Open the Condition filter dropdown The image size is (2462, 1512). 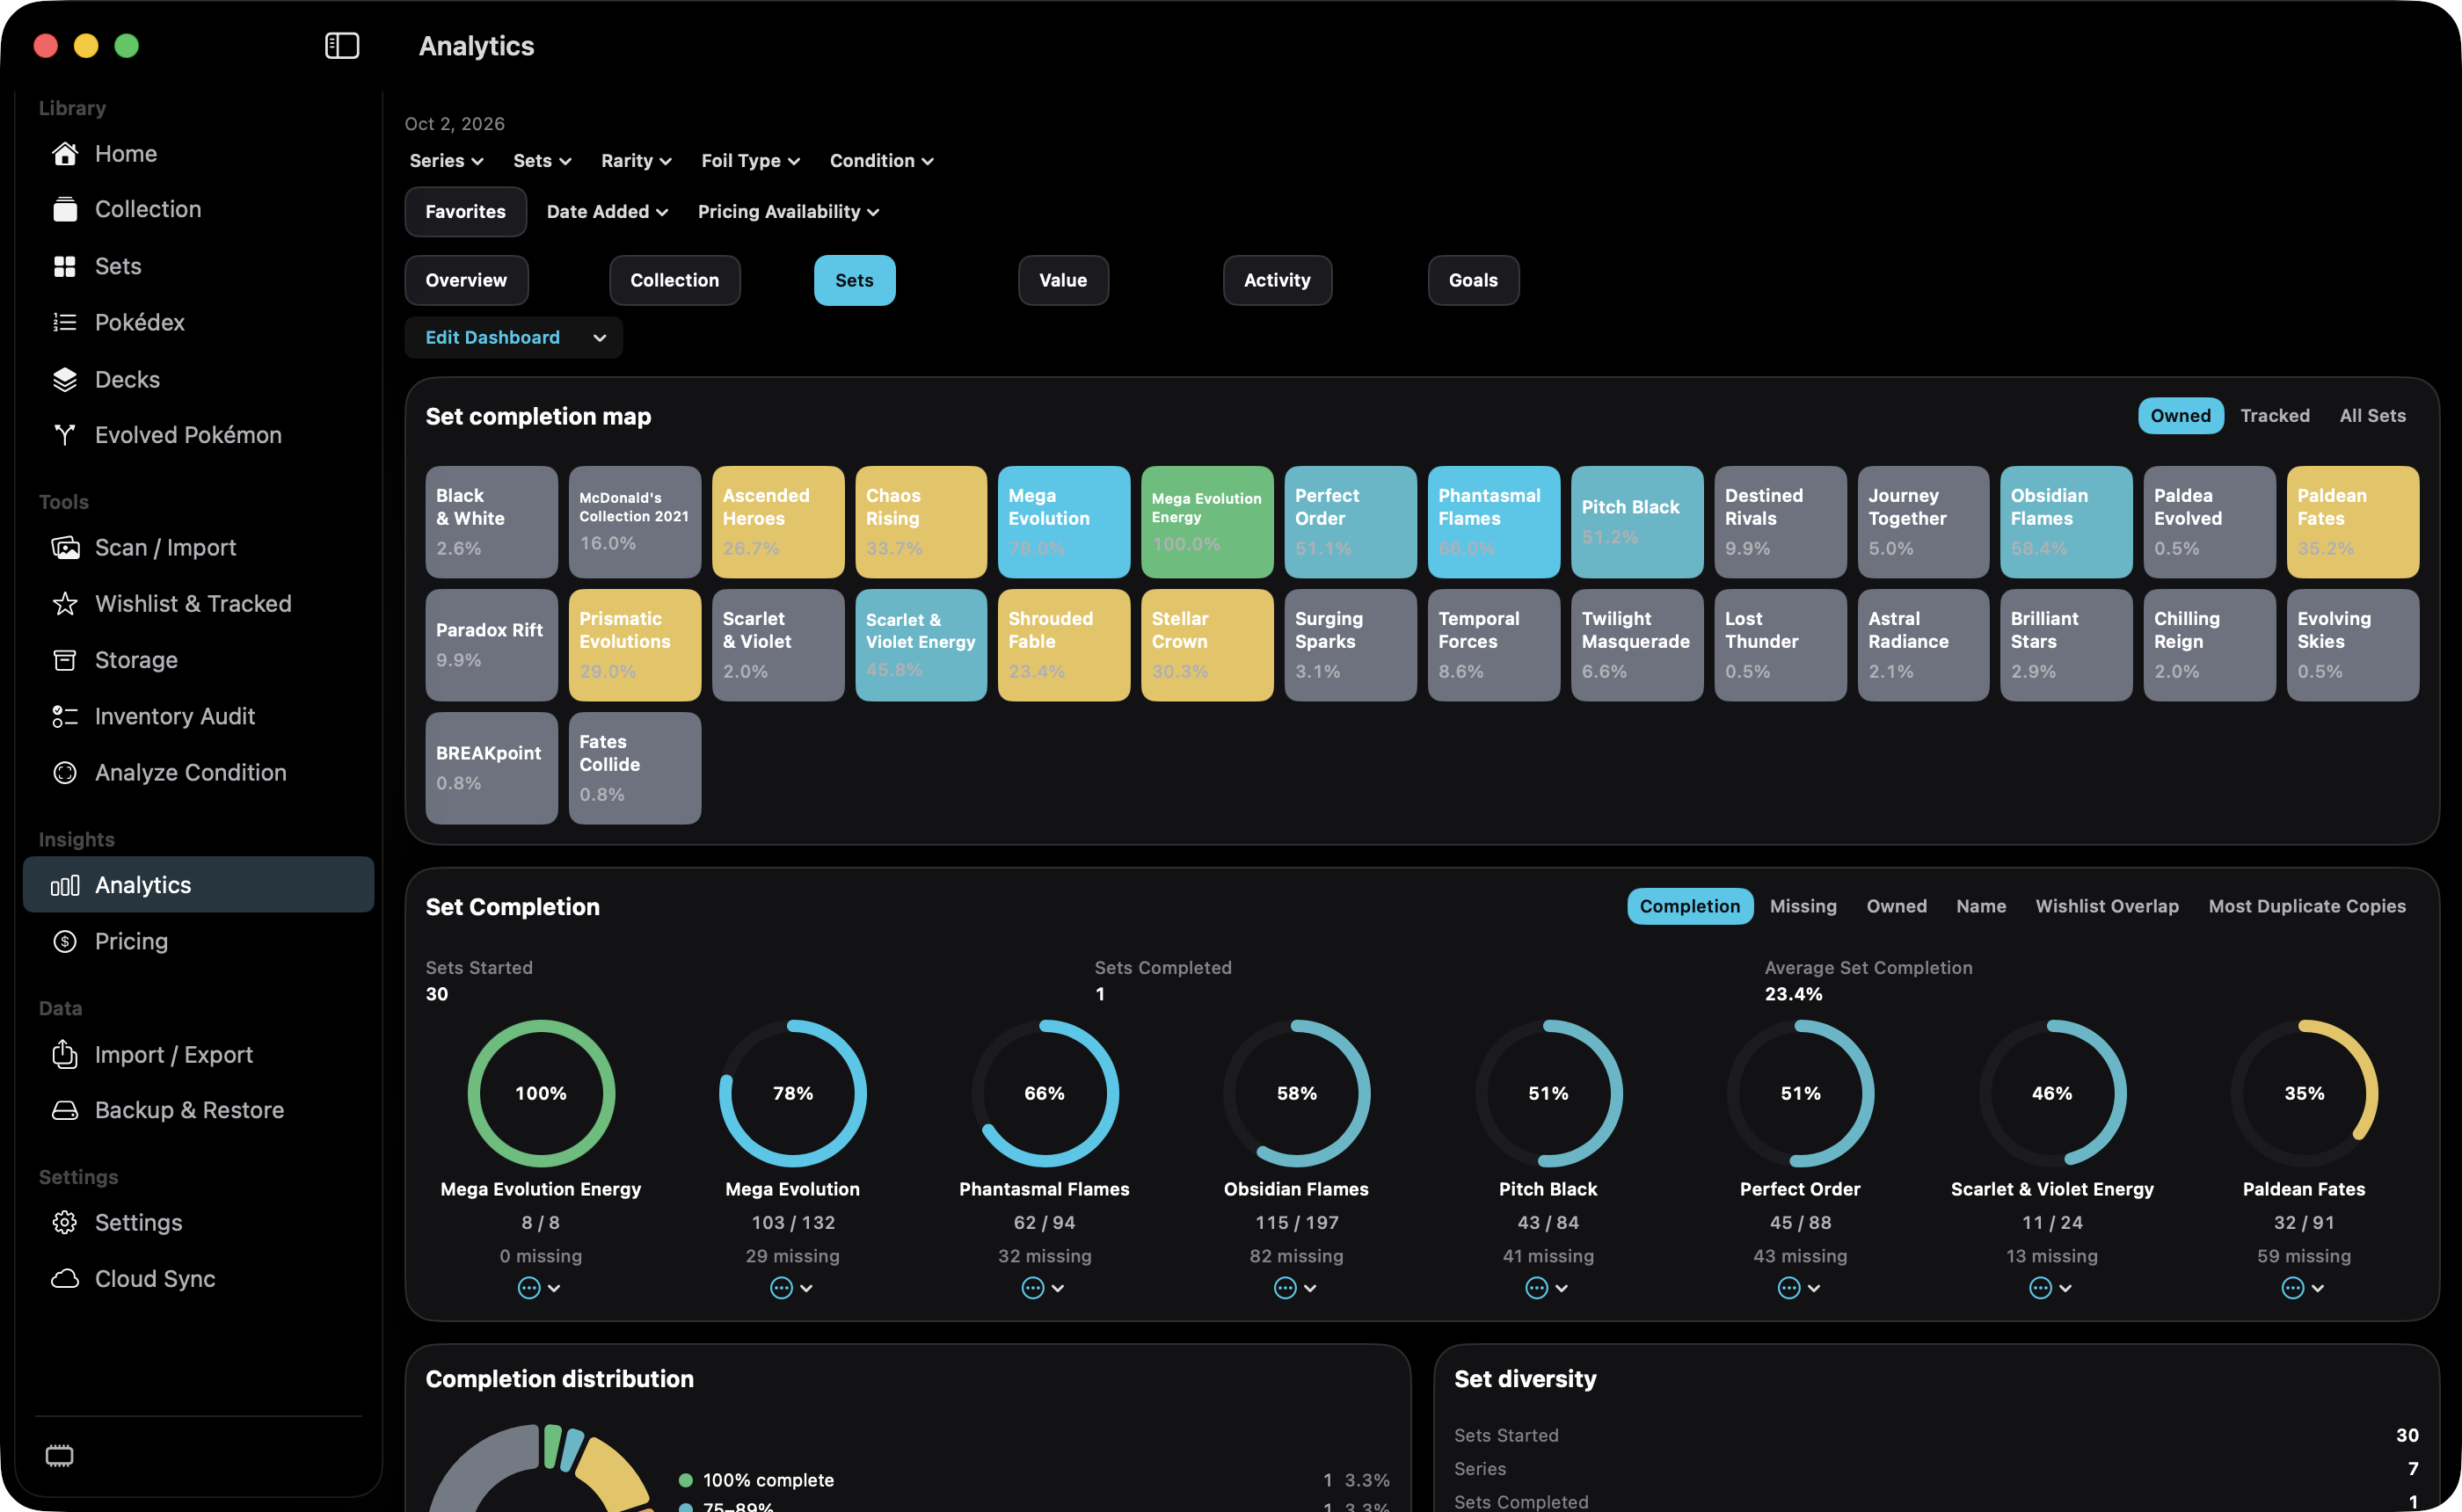881,161
